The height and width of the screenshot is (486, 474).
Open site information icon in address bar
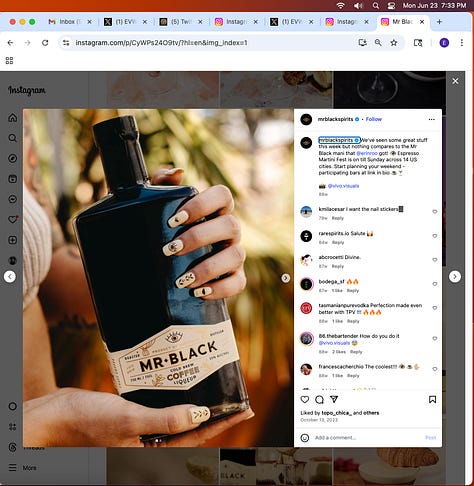pyautogui.click(x=66, y=43)
